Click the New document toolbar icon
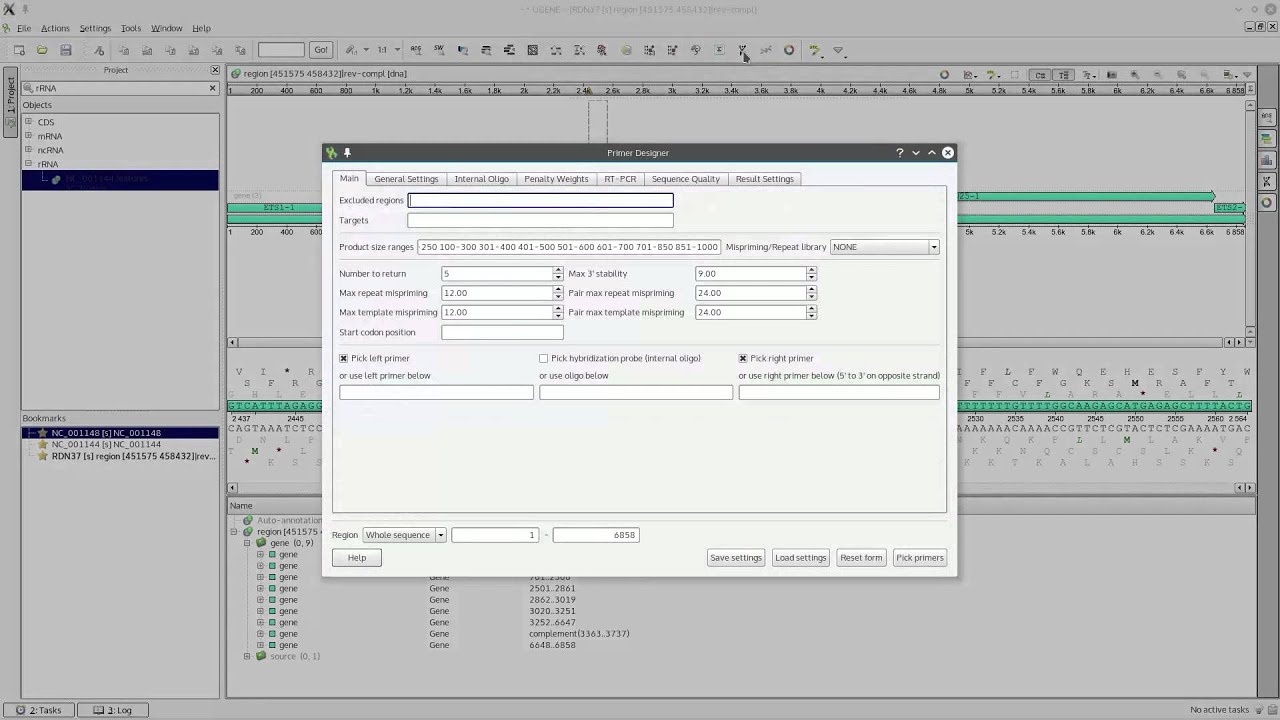Image resolution: width=1280 pixels, height=720 pixels. pyautogui.click(x=19, y=50)
